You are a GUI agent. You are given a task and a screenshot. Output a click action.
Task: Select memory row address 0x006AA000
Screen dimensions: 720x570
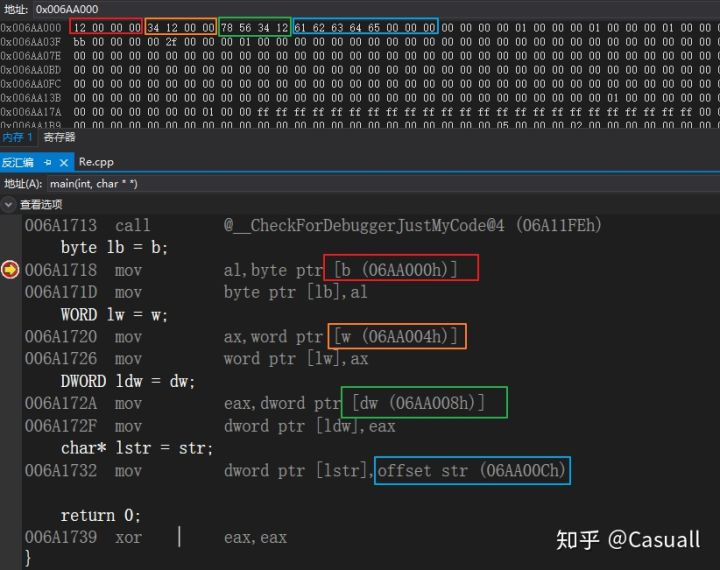point(30,28)
